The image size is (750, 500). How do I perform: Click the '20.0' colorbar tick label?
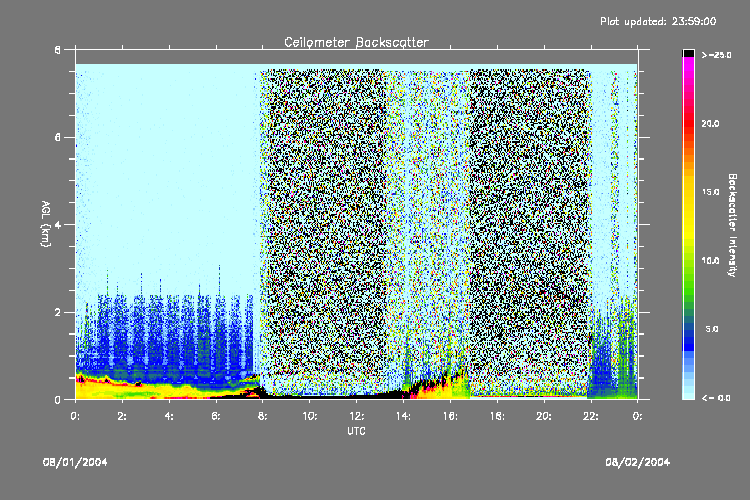pos(710,123)
